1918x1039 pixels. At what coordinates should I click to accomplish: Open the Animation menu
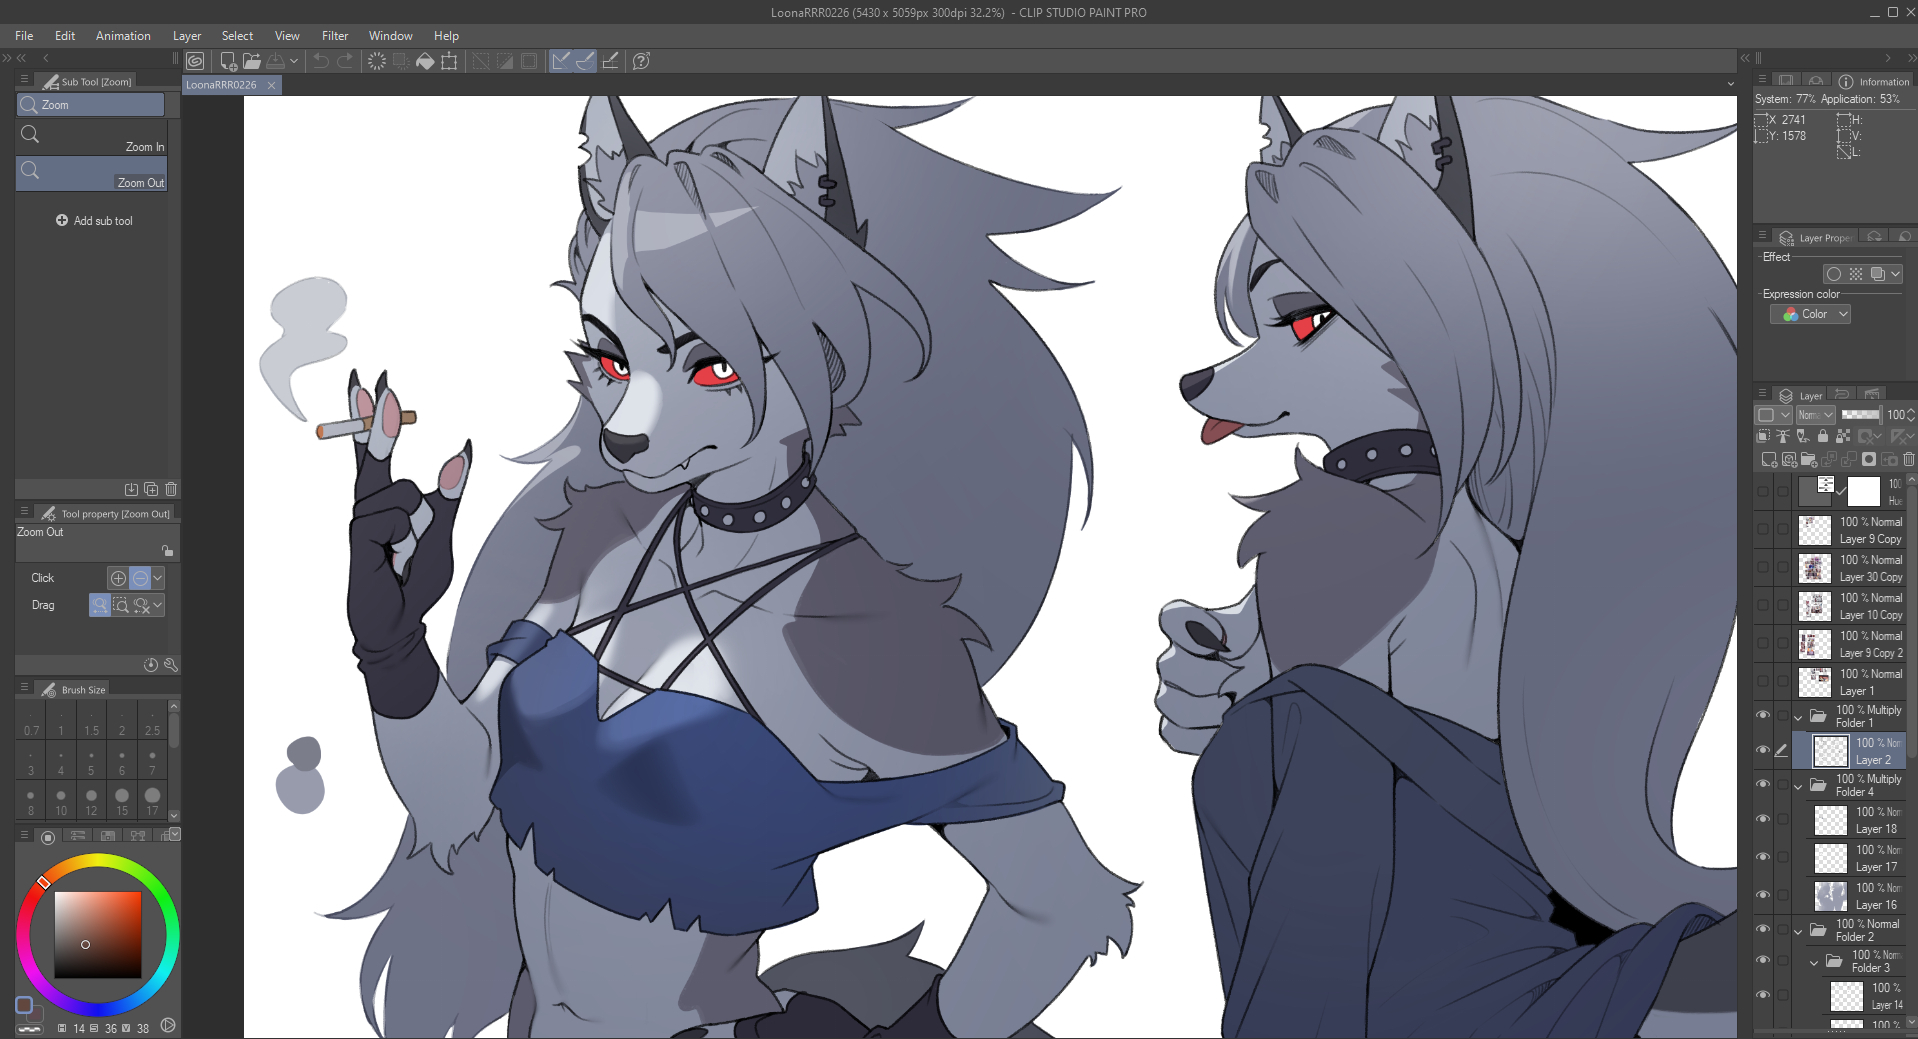123,36
